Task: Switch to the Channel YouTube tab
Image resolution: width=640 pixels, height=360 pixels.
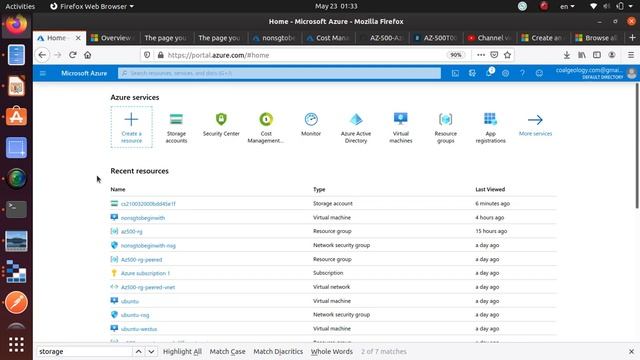Action: tap(490, 38)
